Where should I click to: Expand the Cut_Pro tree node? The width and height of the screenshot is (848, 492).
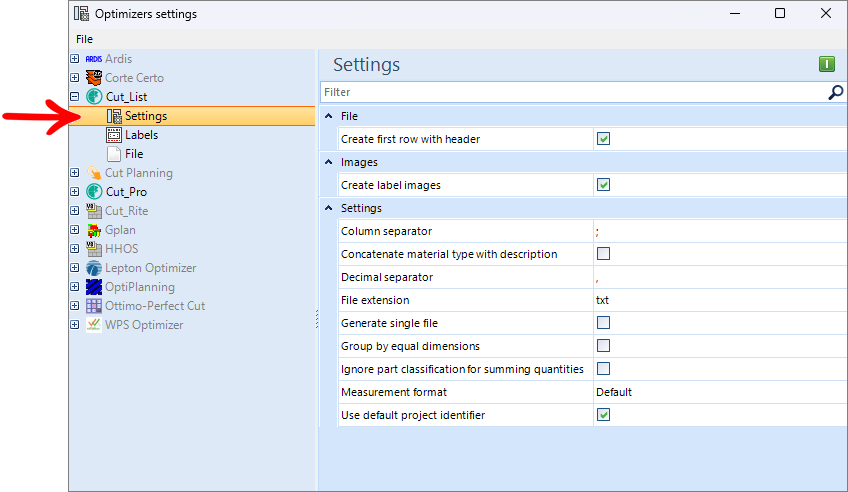[75, 191]
